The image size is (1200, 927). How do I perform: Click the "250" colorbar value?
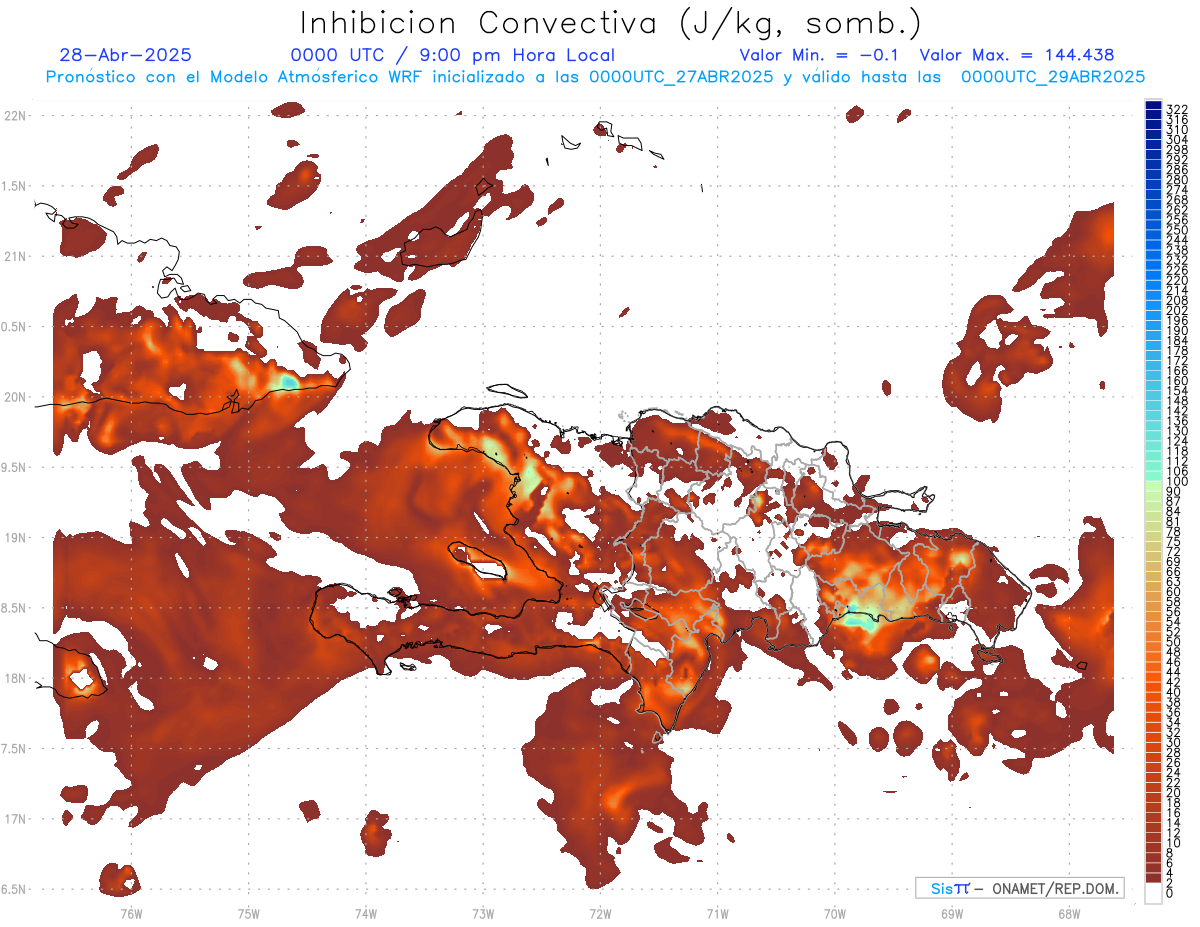pyautogui.click(x=1176, y=230)
